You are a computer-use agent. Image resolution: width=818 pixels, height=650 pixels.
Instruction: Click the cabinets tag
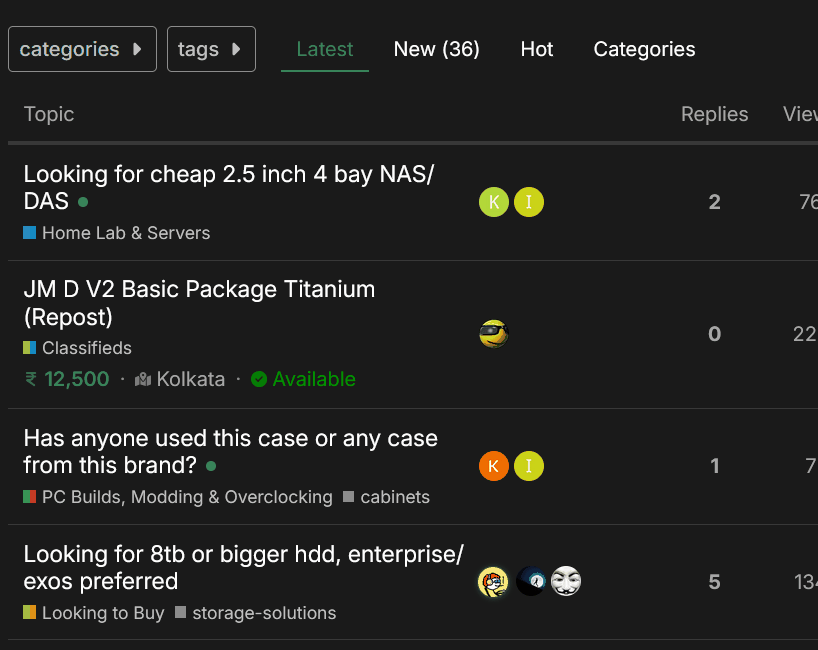(x=394, y=497)
